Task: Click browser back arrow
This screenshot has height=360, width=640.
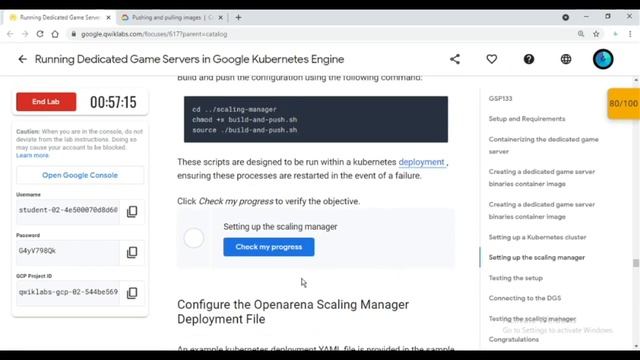Action: coord(10,34)
